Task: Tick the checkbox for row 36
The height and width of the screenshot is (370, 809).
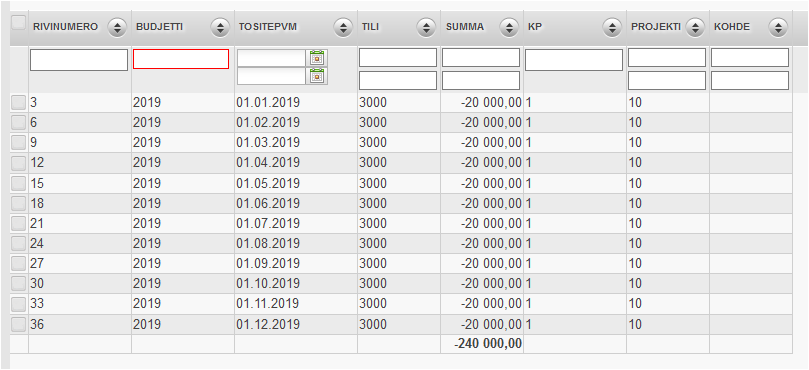Action: click(x=19, y=325)
